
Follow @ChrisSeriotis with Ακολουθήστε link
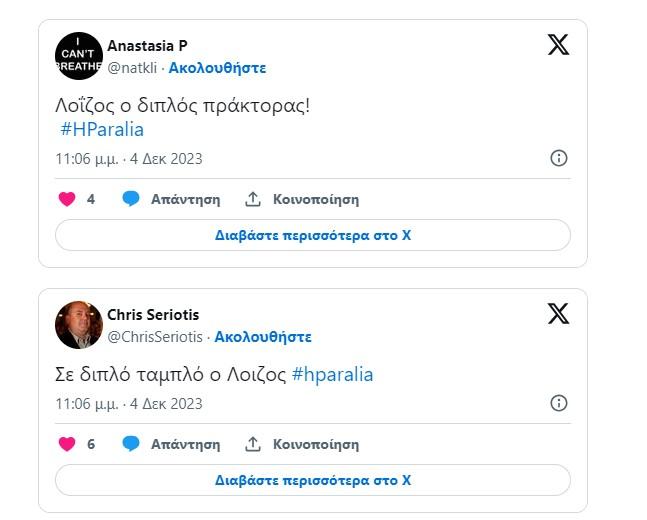263,337
